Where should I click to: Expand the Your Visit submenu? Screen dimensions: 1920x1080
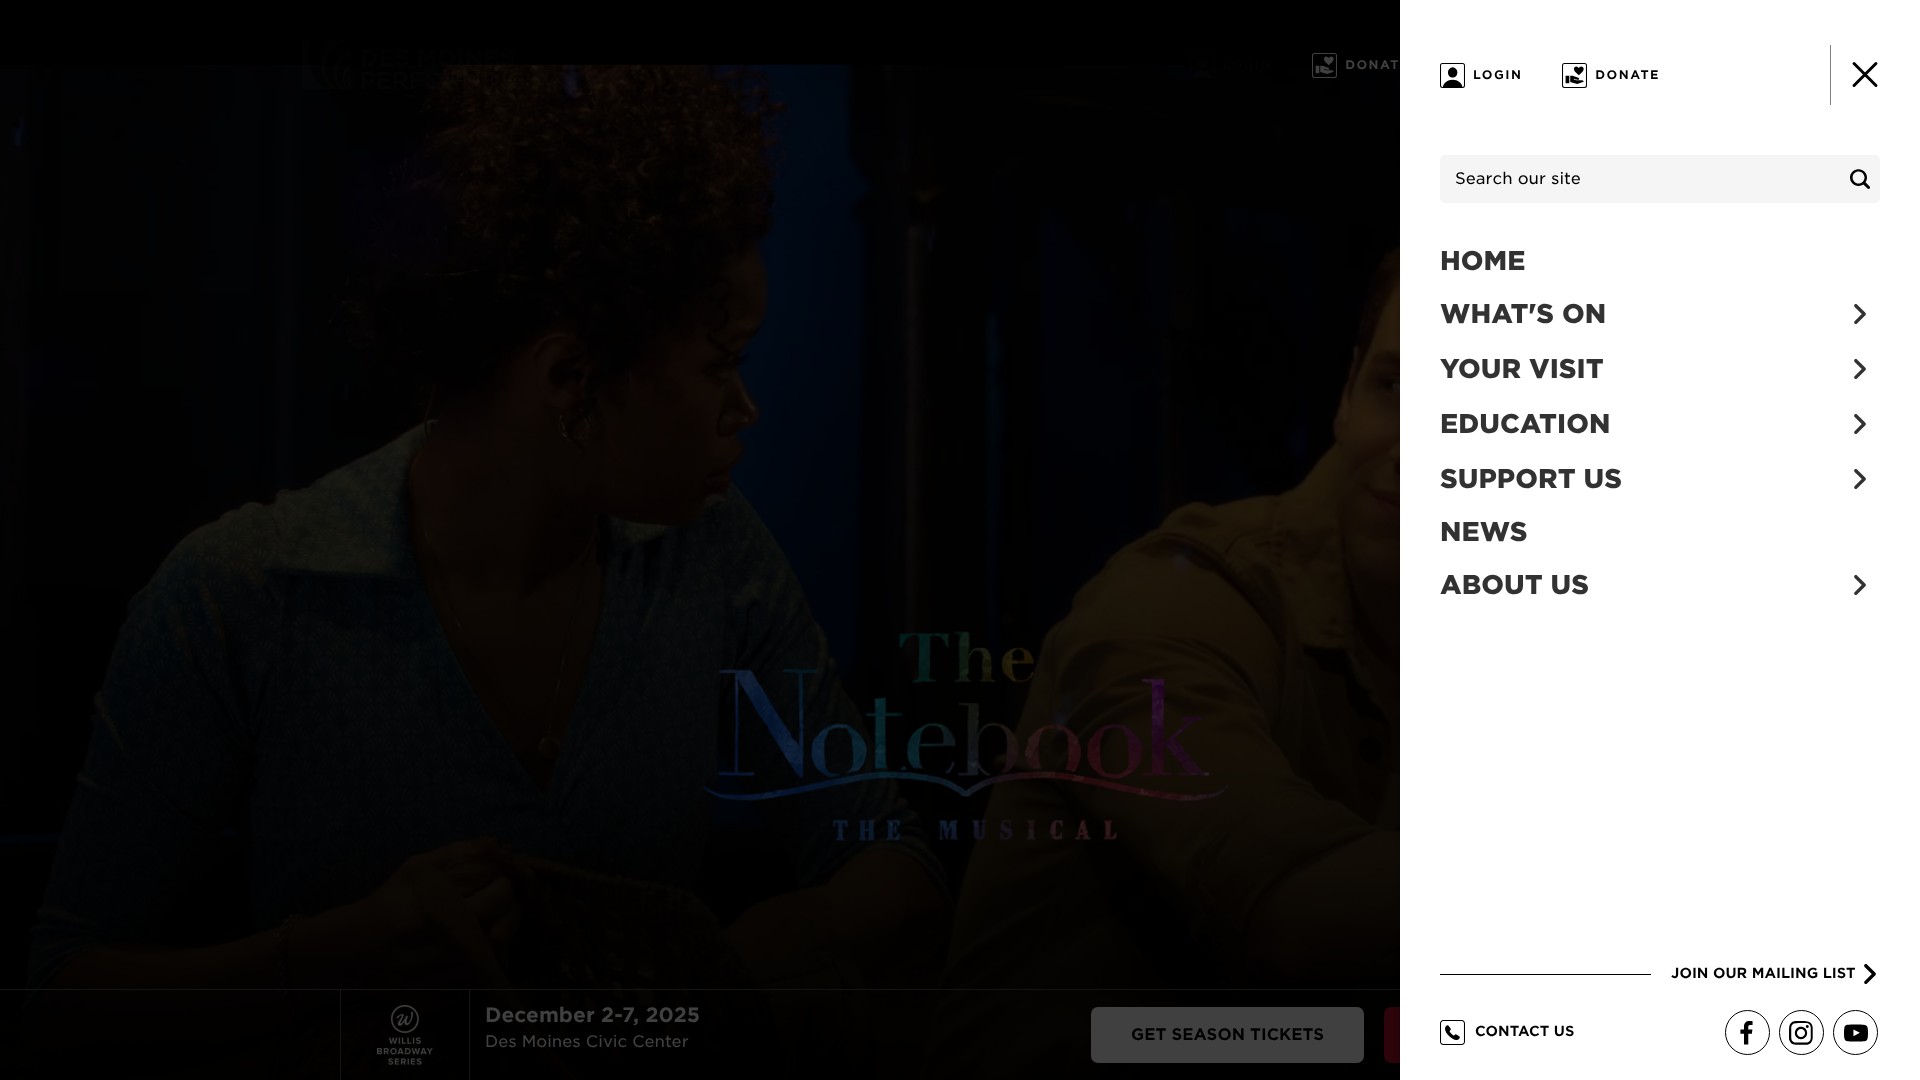coord(1859,370)
